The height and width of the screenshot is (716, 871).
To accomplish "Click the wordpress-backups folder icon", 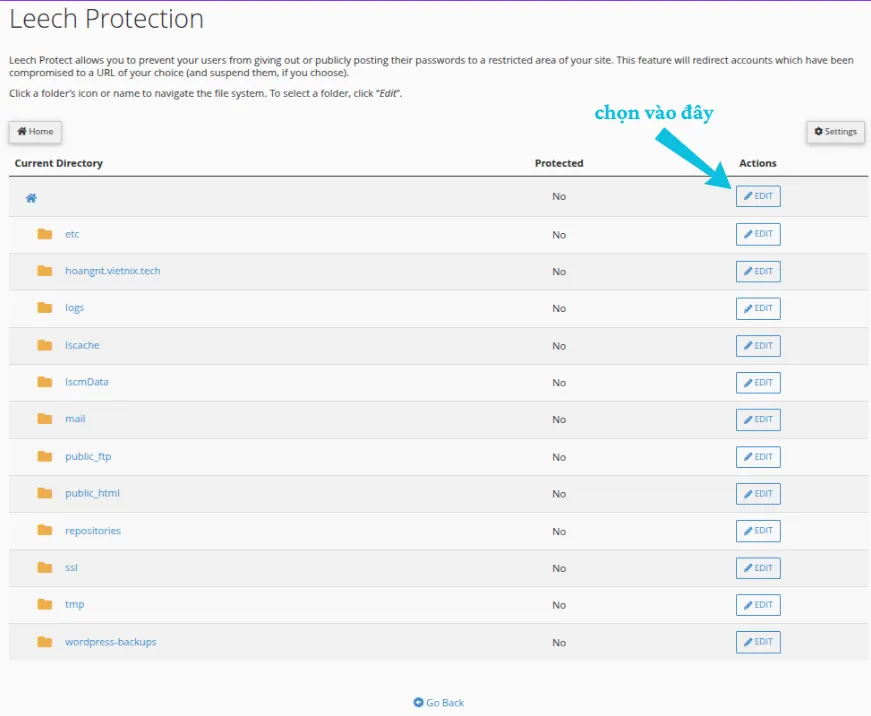I will [44, 641].
